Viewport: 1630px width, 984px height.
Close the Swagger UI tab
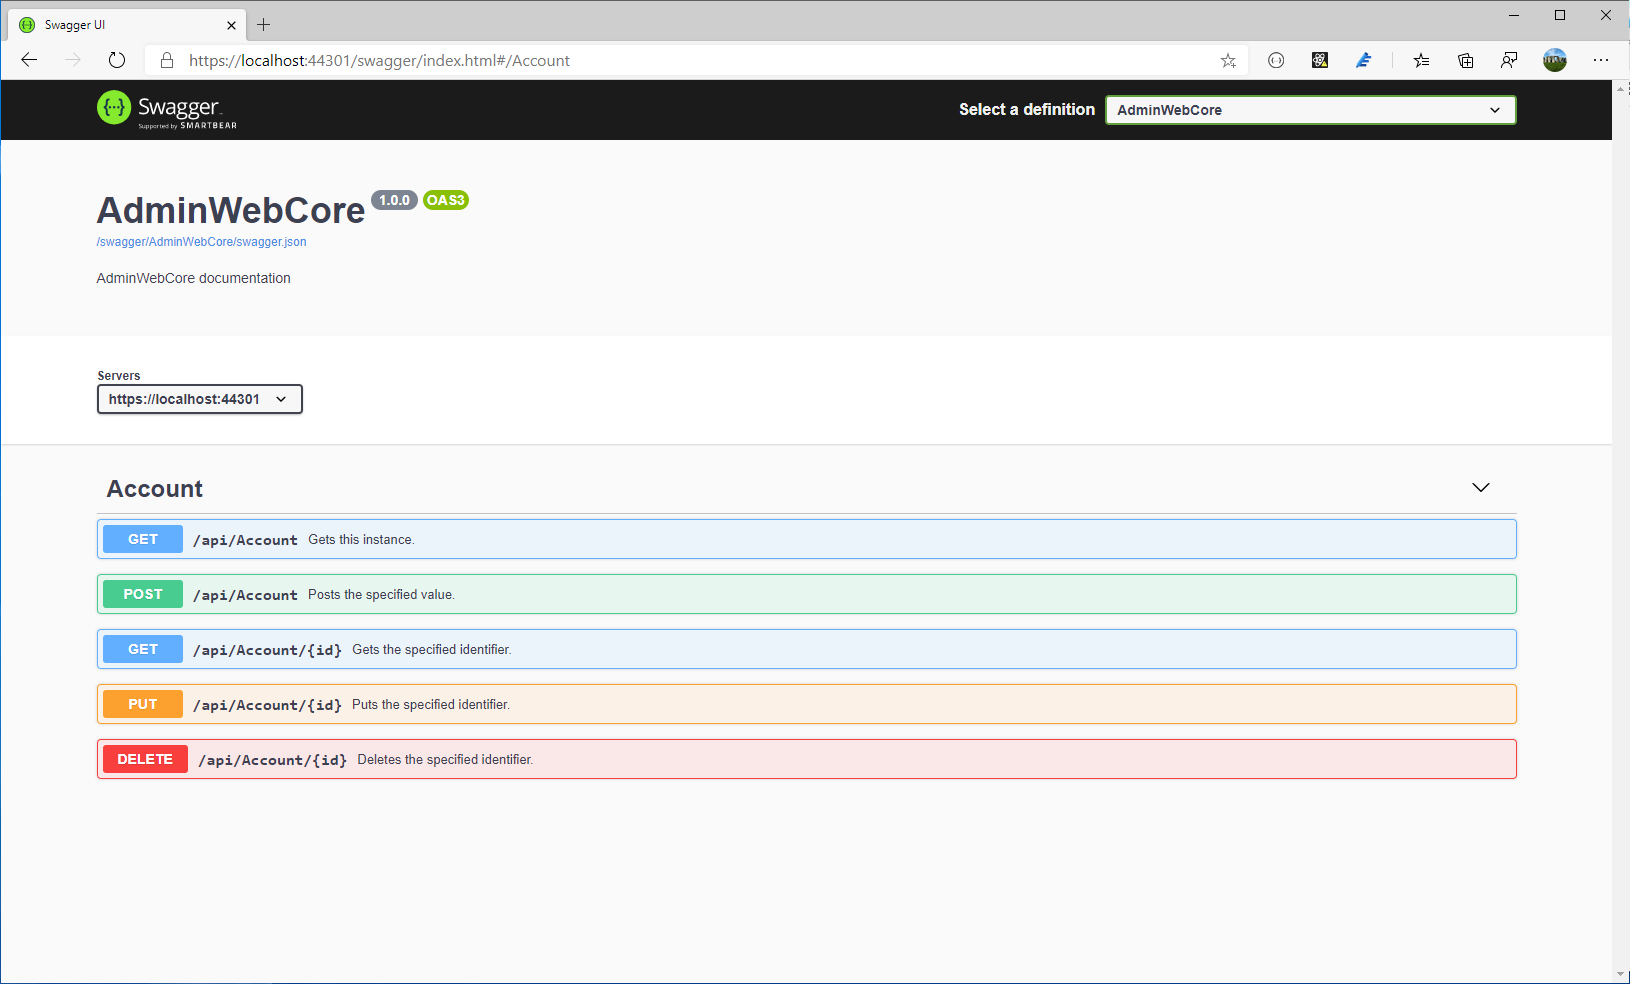coord(231,25)
